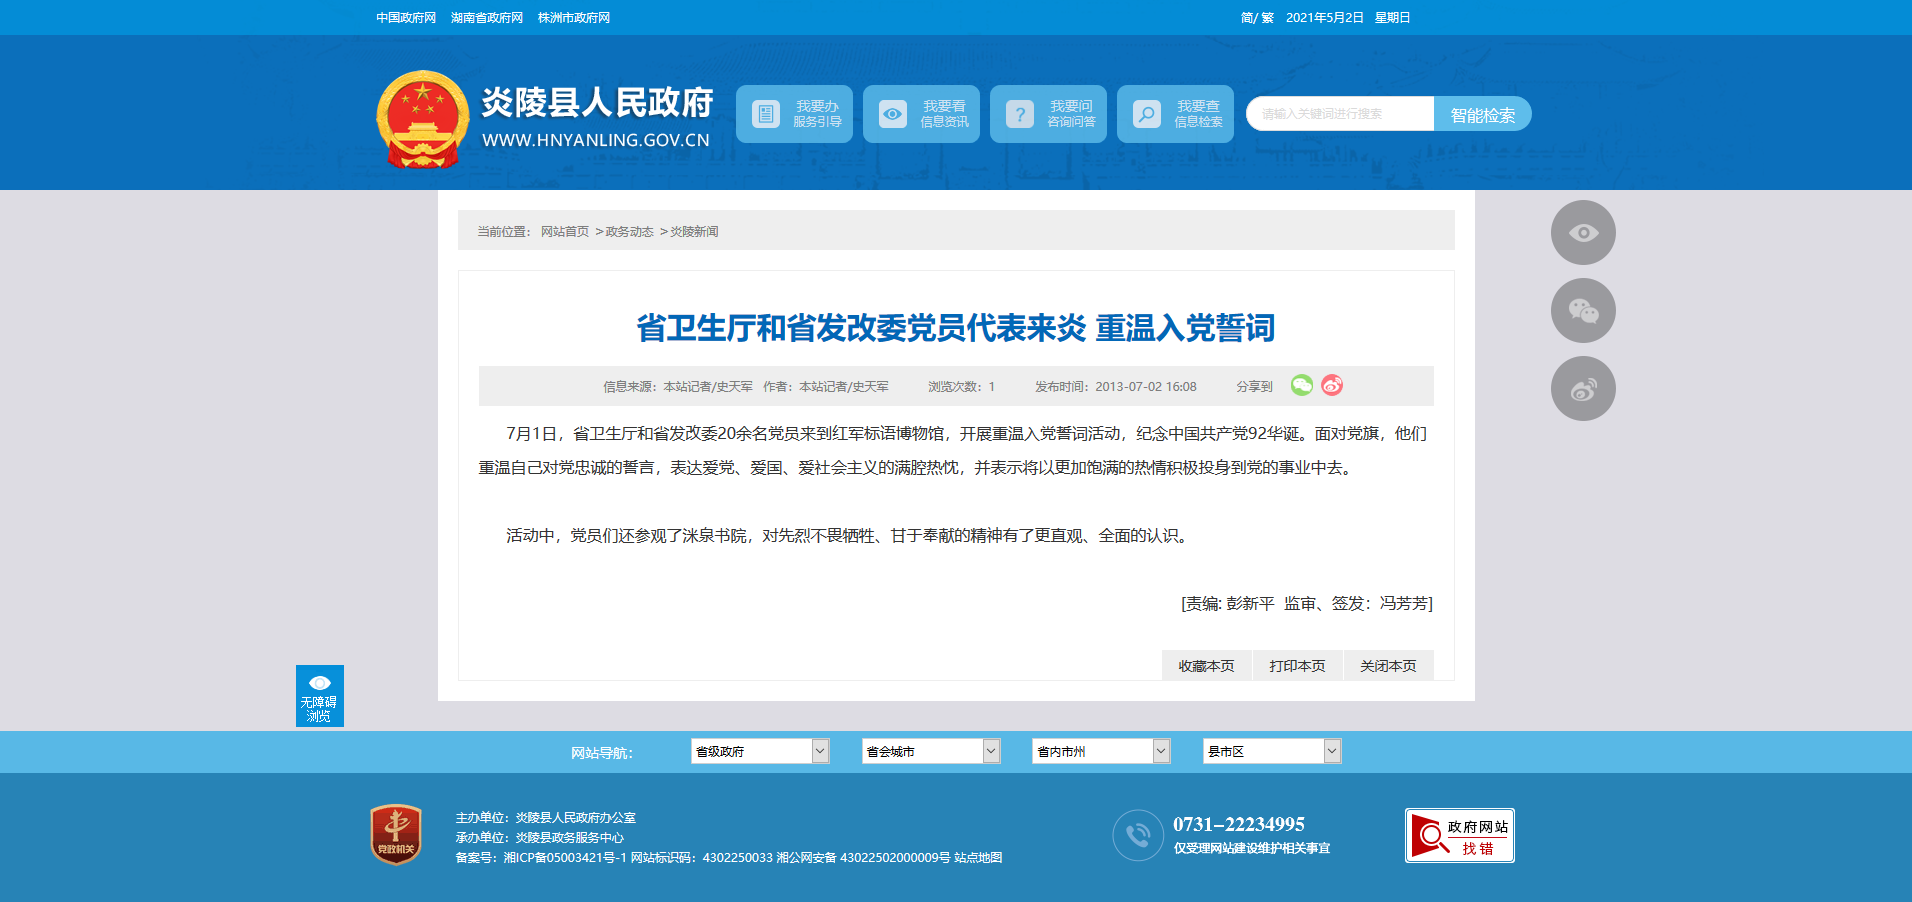
Task: Toggle 无障碍浏览 accessibility mode
Action: [x=320, y=696]
